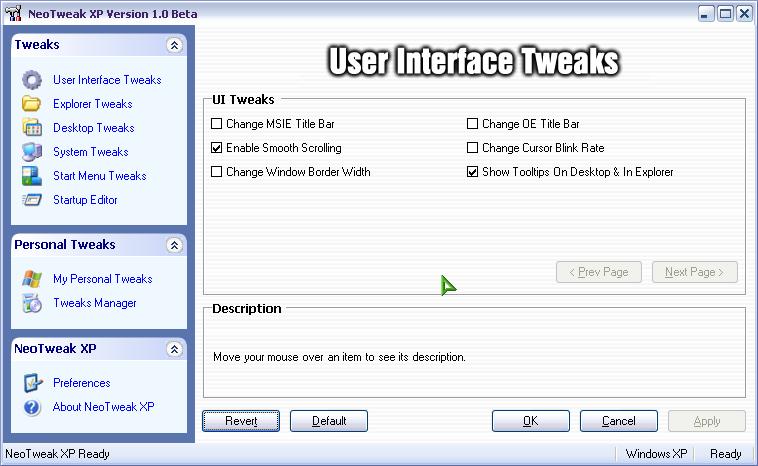Click the Windows flag icon for My Personal Tweaks
758x466 pixels.
point(32,279)
